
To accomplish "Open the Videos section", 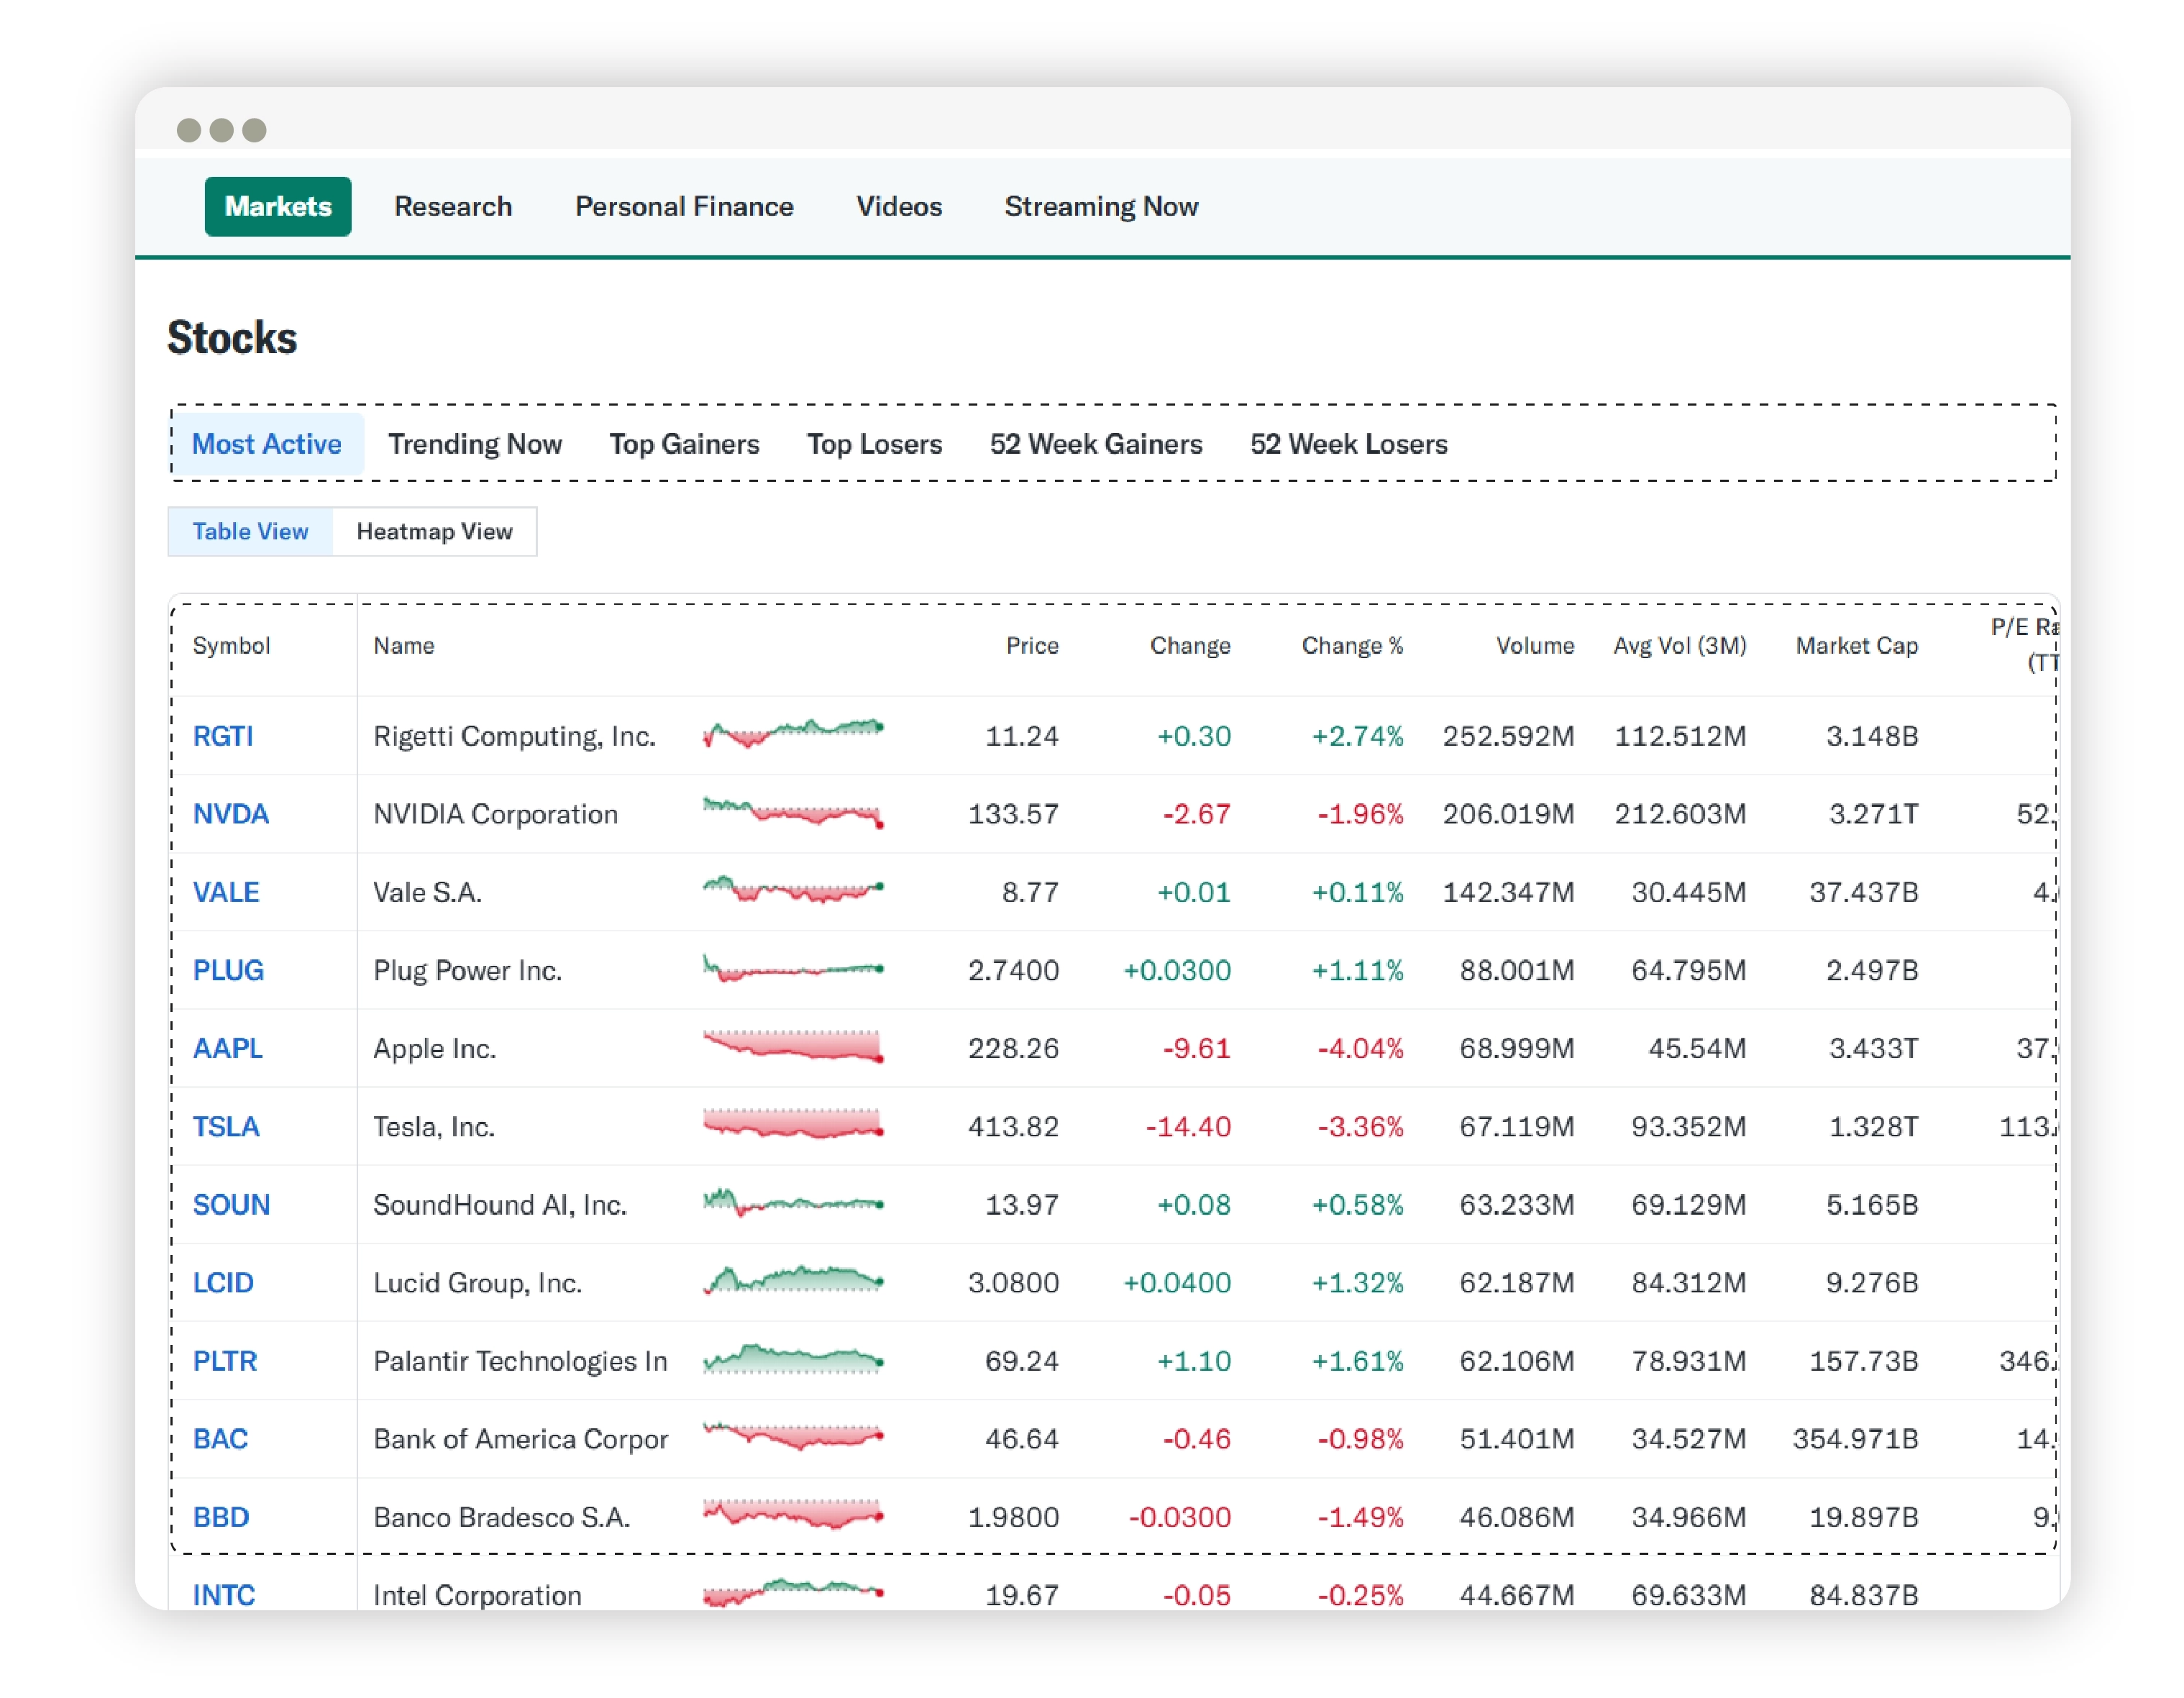I will pyautogui.click(x=899, y=206).
